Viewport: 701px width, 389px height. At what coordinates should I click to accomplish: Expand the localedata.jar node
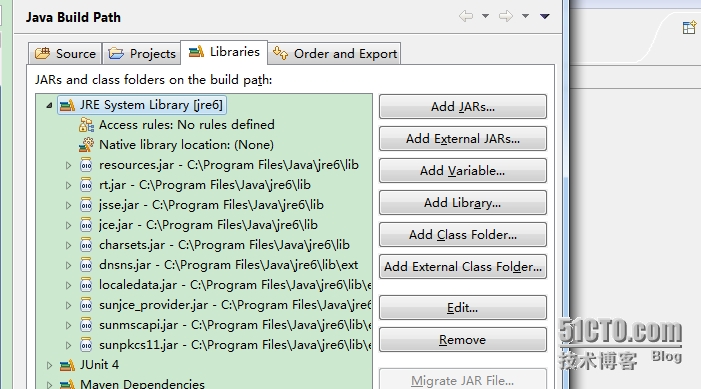pos(68,285)
